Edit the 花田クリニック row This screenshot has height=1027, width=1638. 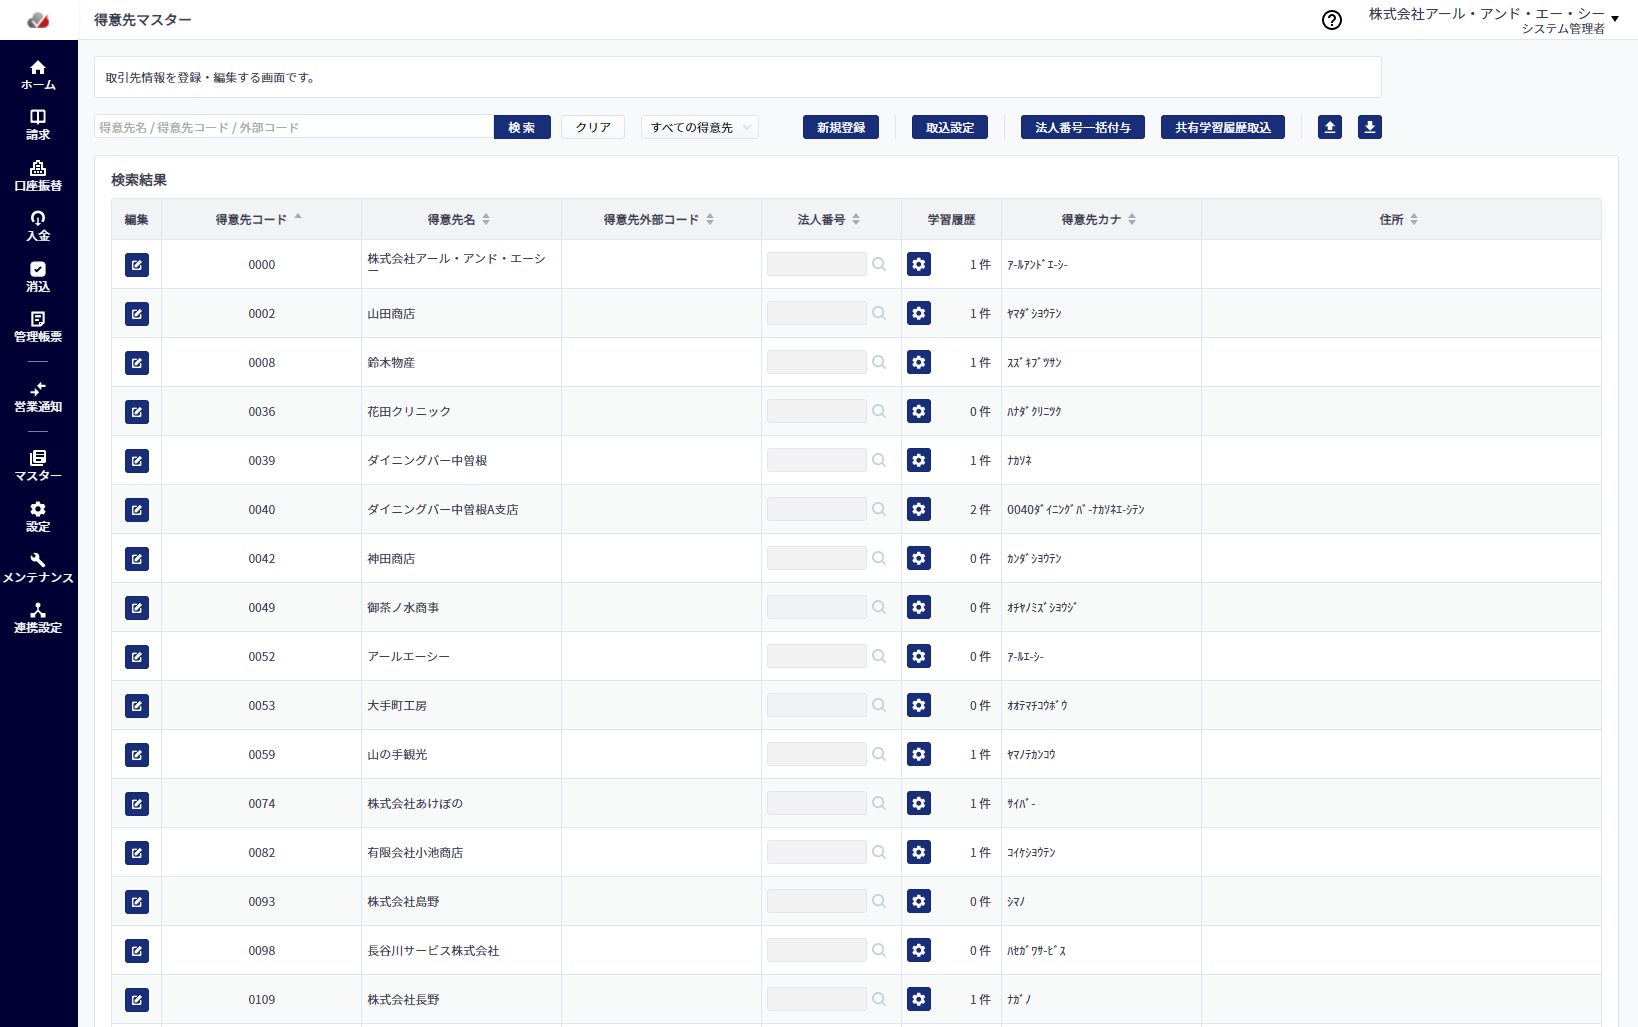[137, 412]
